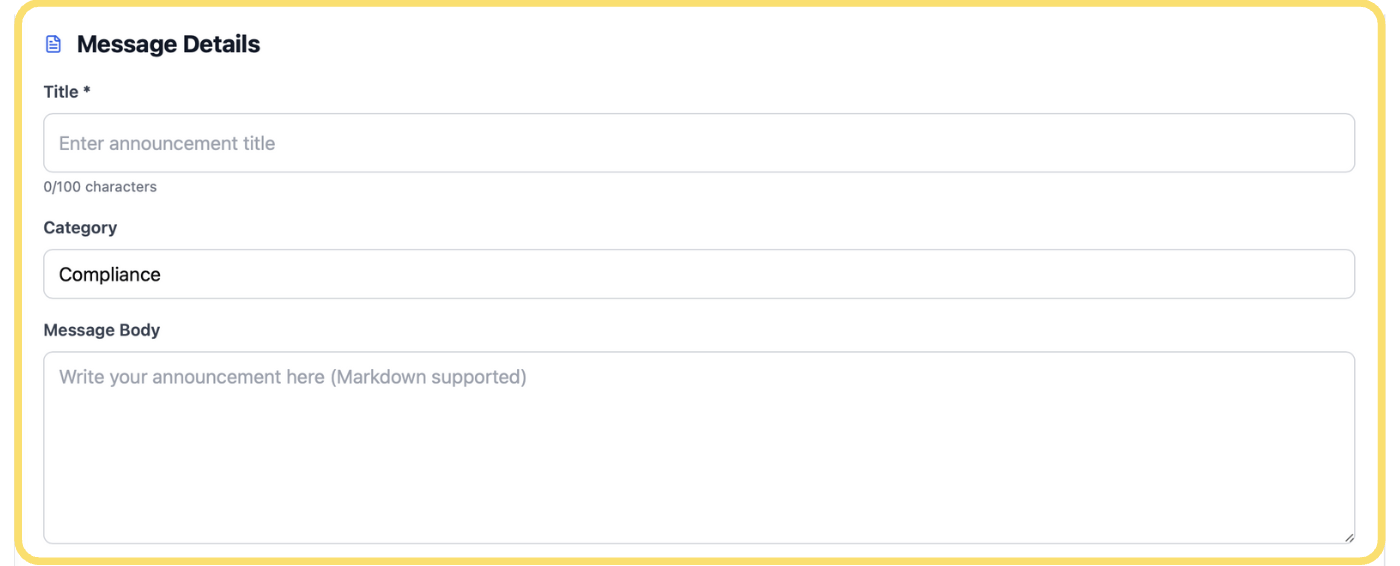Click the Message Body label

(x=101, y=330)
